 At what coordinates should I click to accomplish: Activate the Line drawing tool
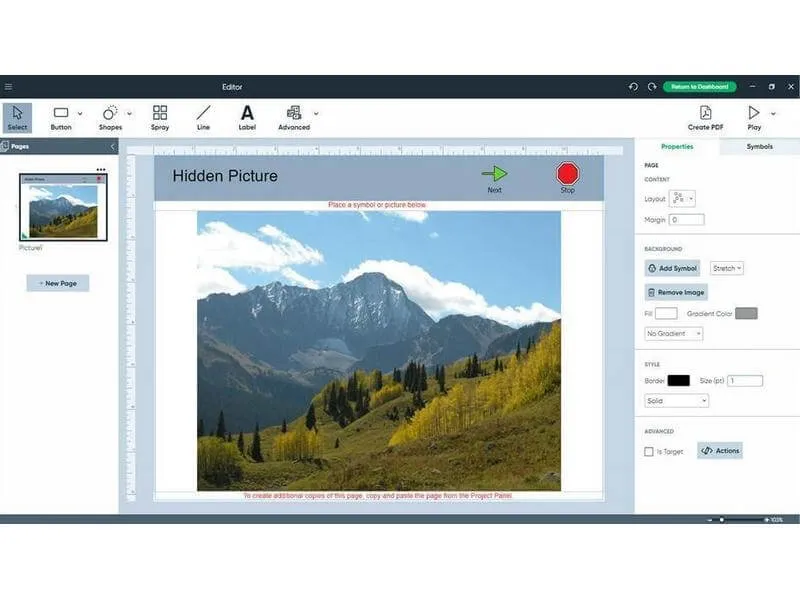tap(203, 117)
